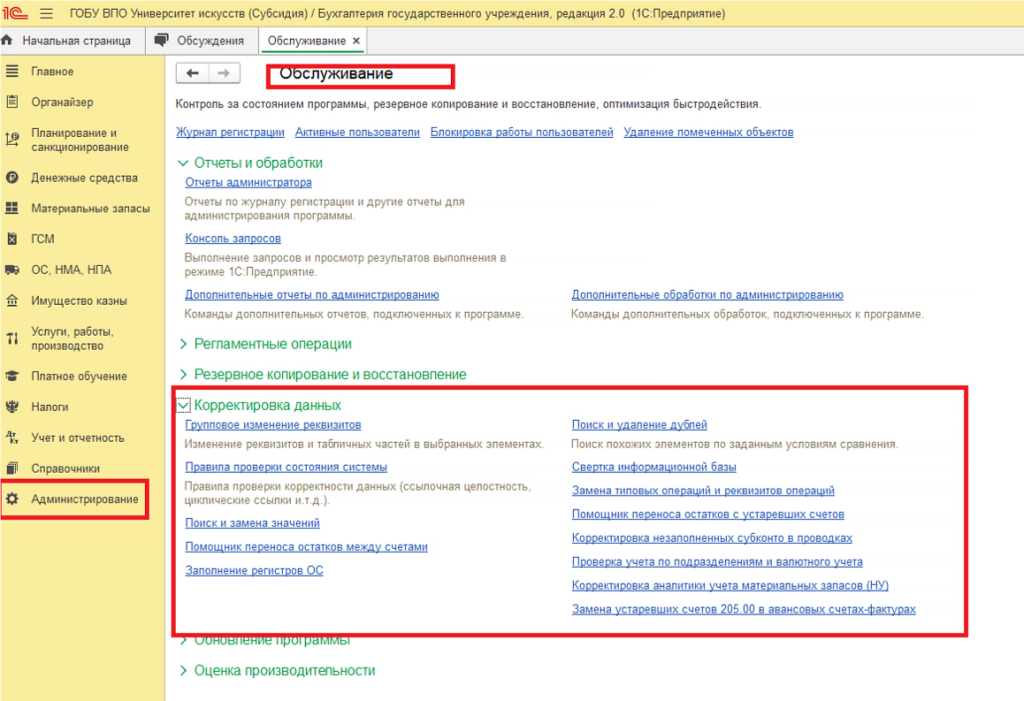Image resolution: width=1024 pixels, height=701 pixels.
Task: Open the Журнал регистрации link
Action: (230, 132)
